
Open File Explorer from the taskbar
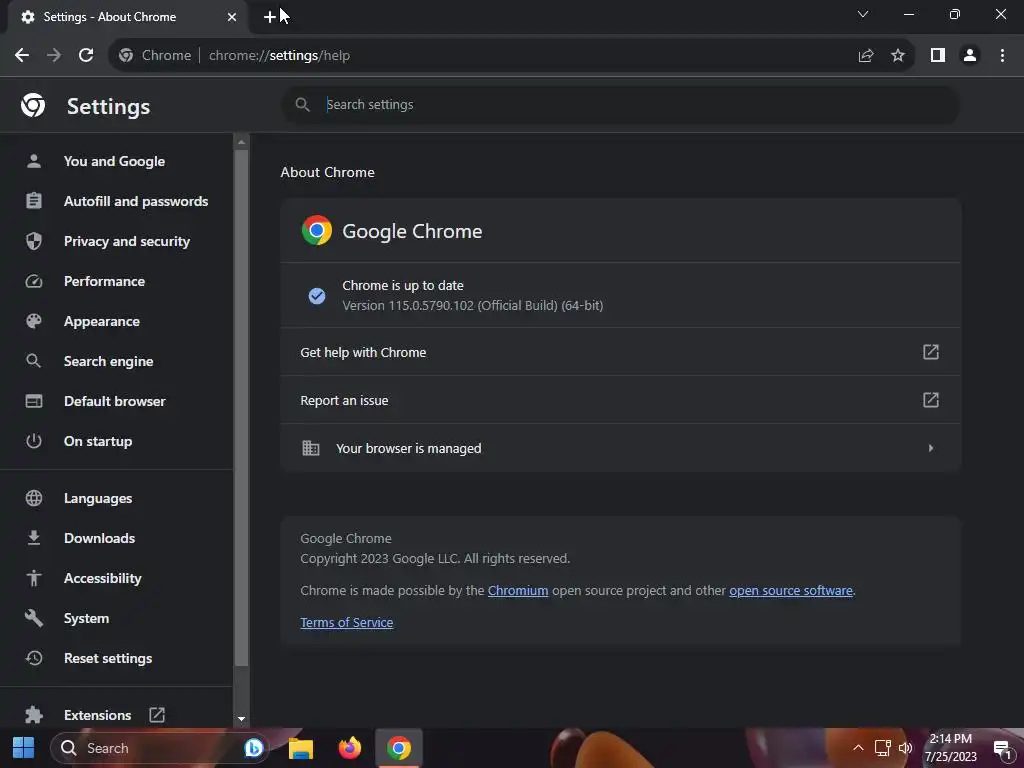pyautogui.click(x=301, y=748)
